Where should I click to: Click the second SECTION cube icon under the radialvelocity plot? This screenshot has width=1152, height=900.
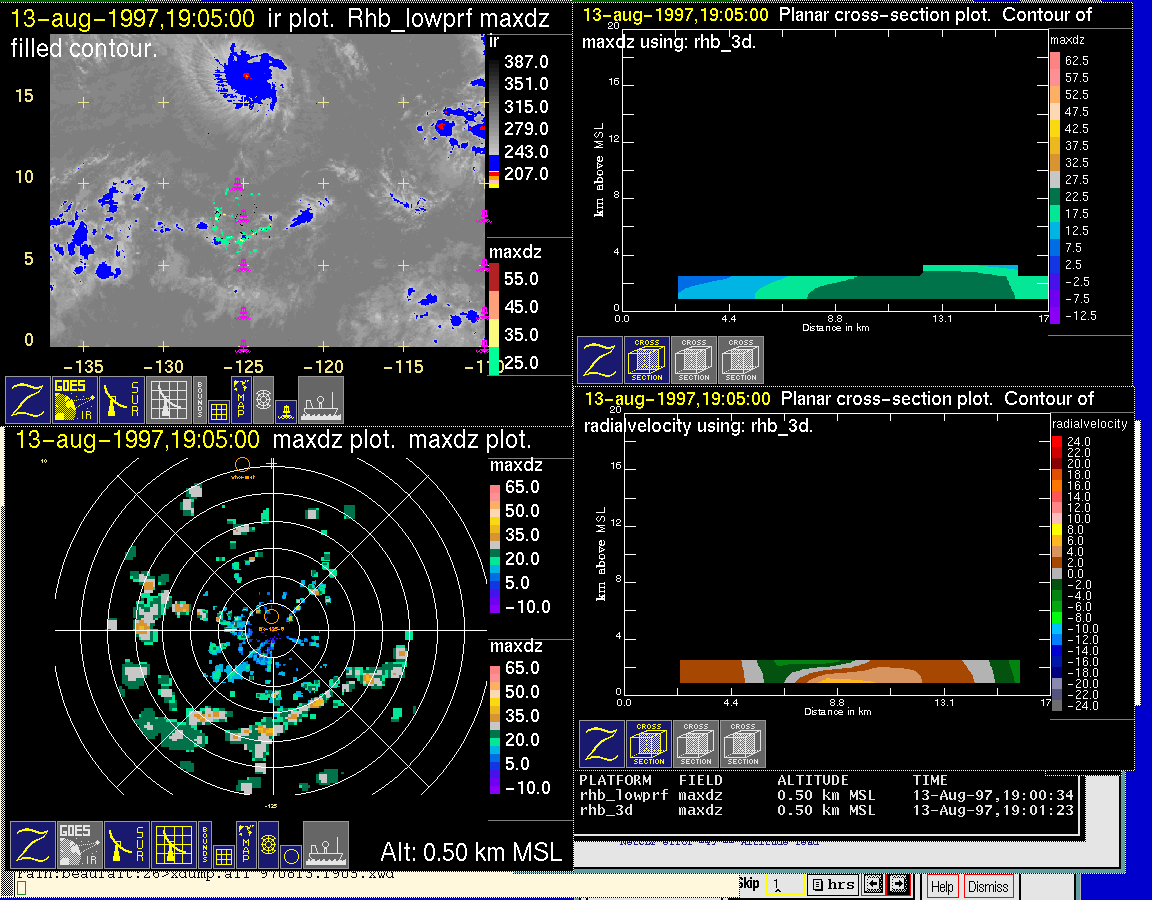696,744
